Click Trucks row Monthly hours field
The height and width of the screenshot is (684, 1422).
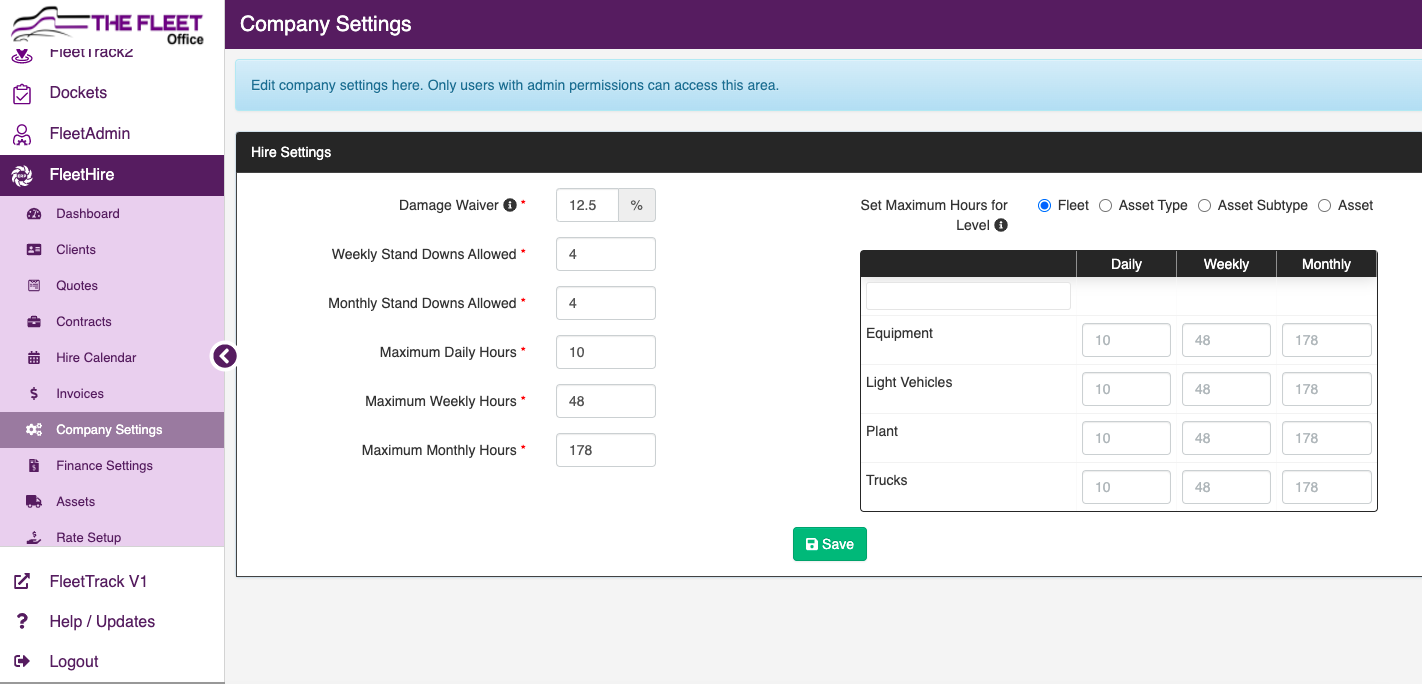coord(1327,487)
